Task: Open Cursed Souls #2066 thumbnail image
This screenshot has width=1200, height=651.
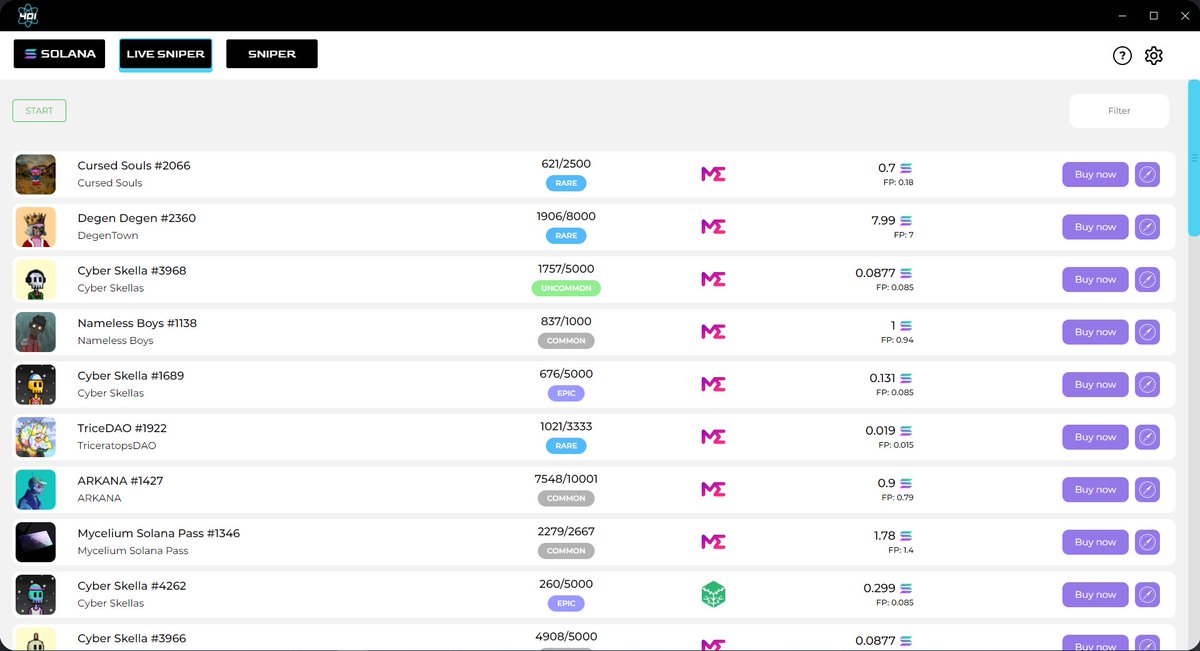Action: [35, 174]
